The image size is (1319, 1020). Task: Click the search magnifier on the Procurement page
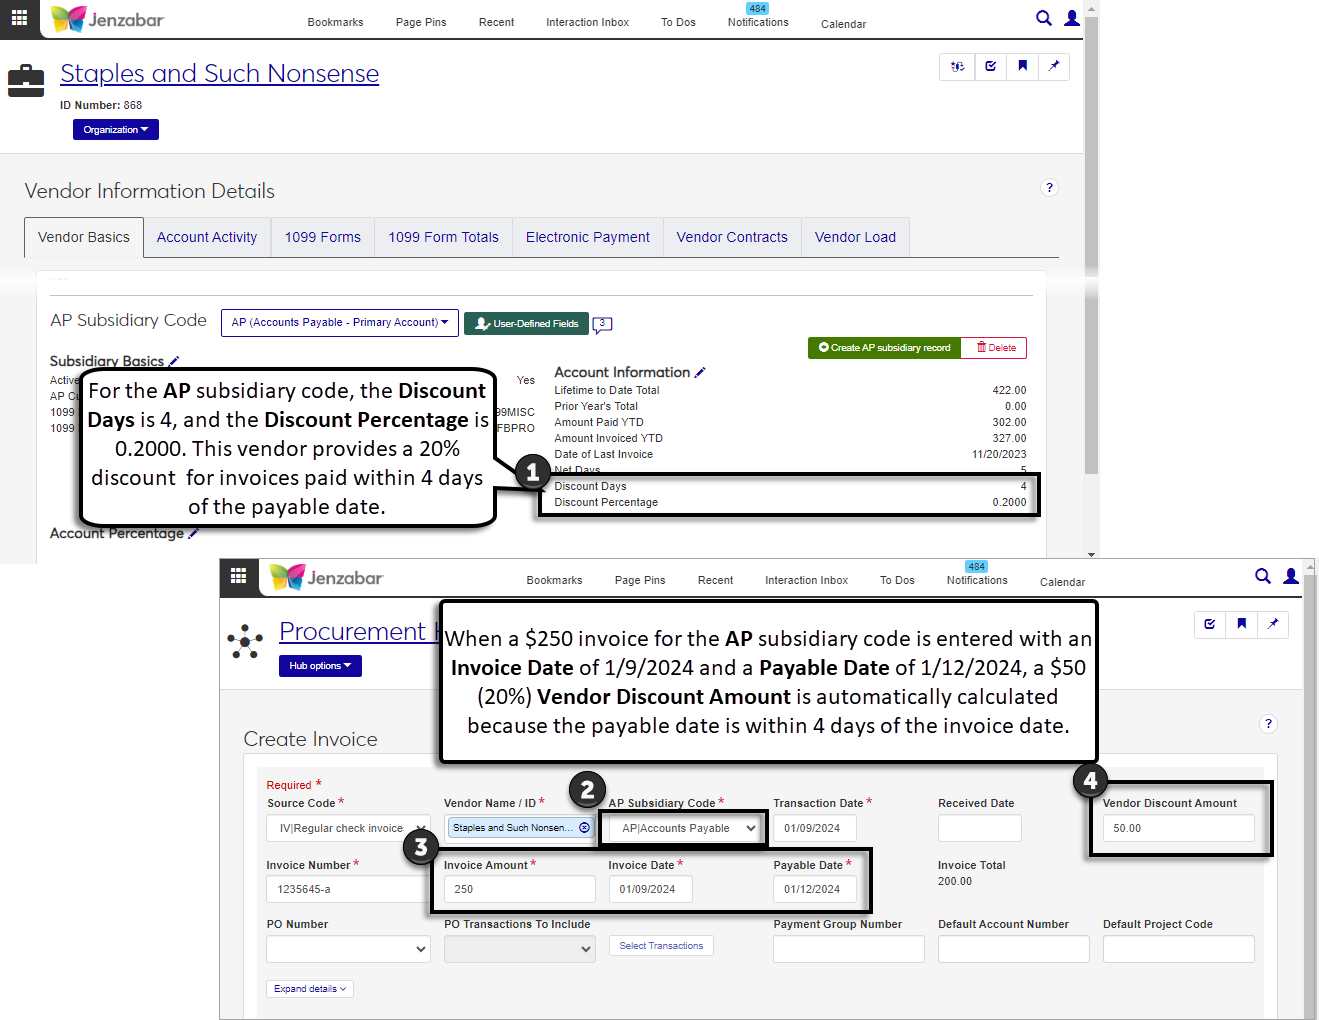tap(1263, 576)
